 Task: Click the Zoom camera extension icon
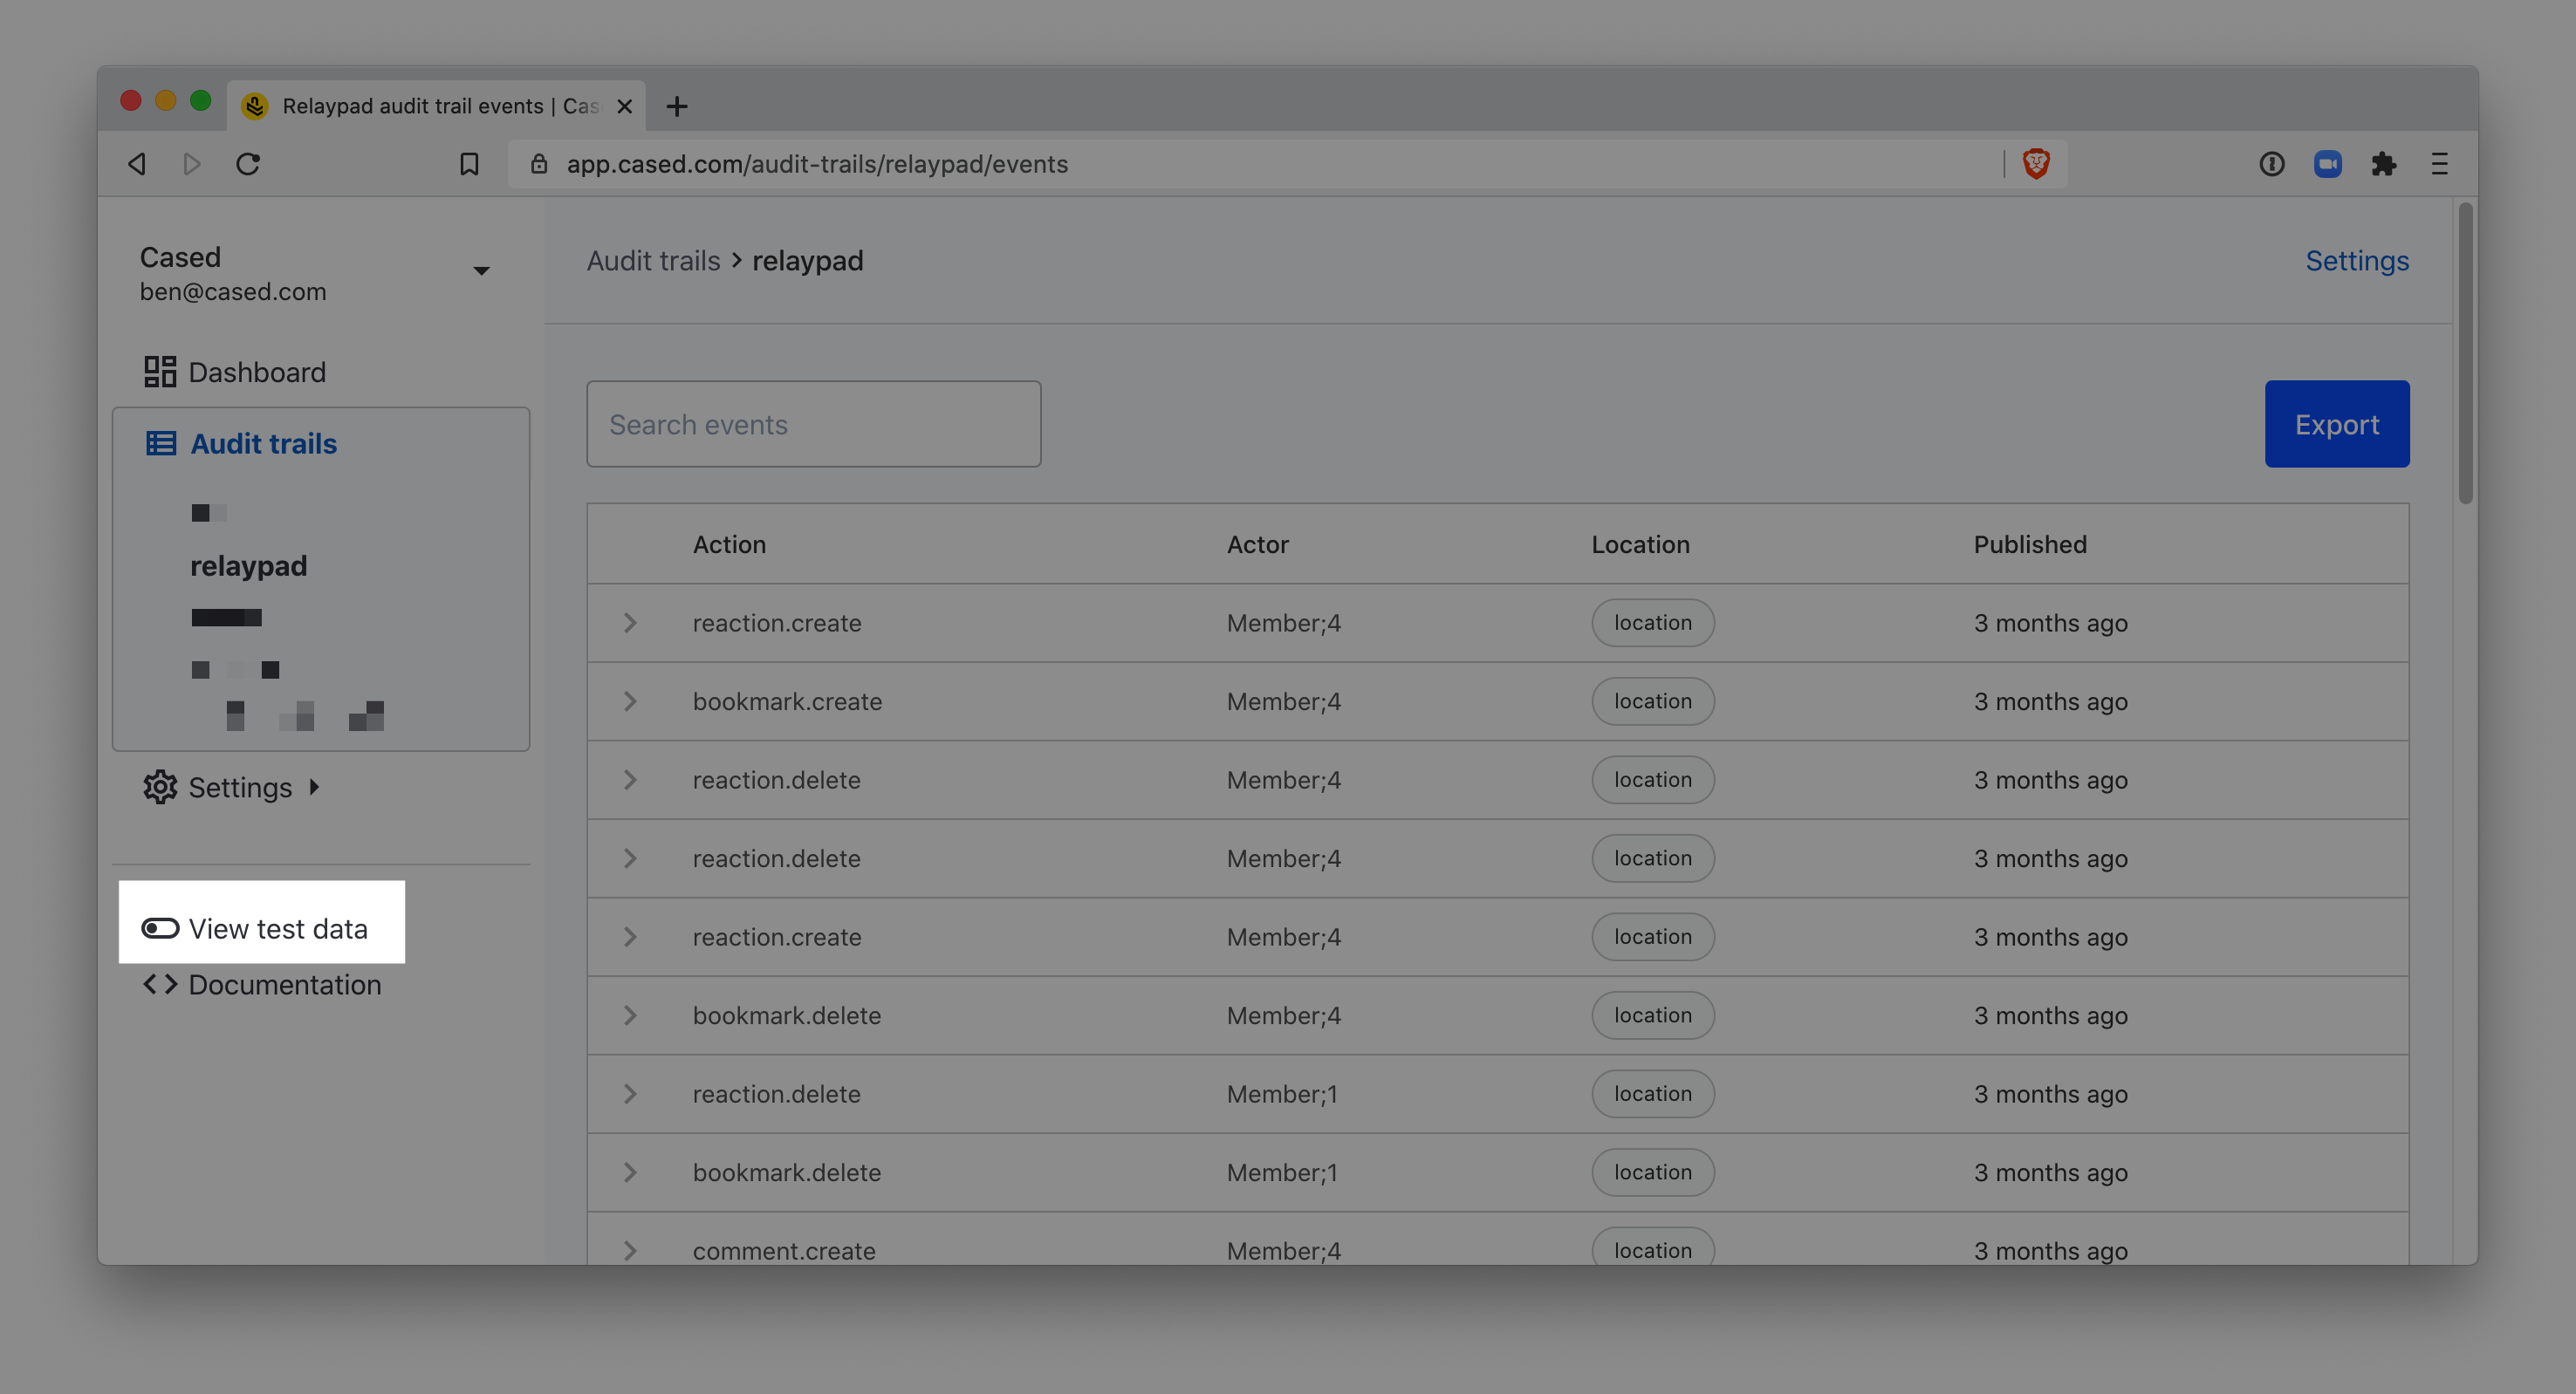coord(2327,163)
